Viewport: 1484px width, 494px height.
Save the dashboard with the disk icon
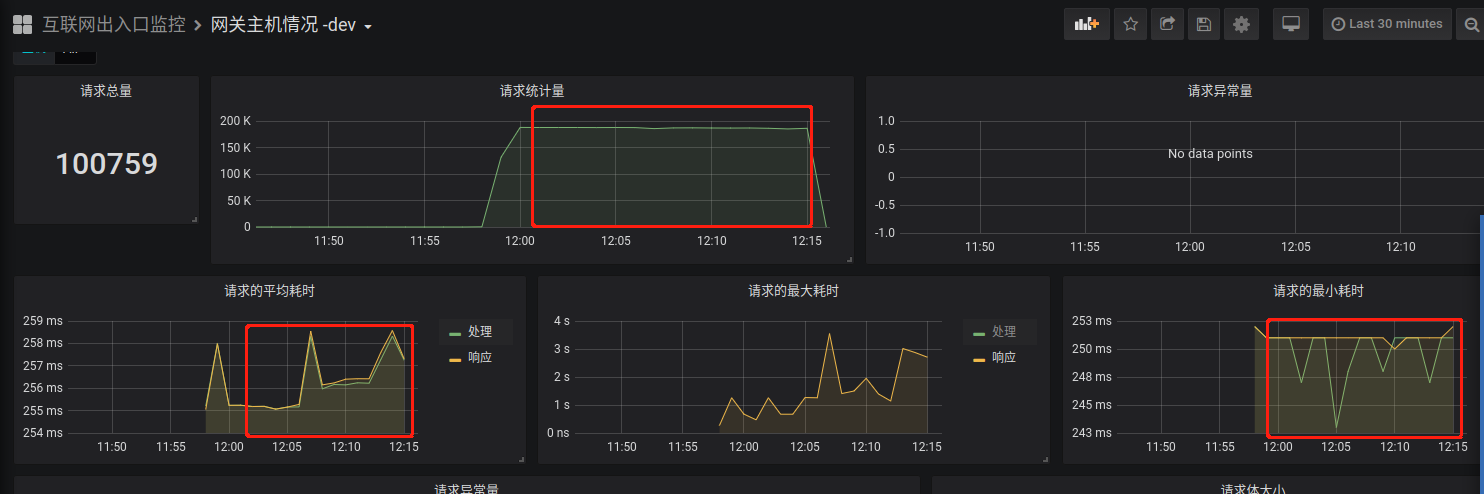tap(1204, 24)
